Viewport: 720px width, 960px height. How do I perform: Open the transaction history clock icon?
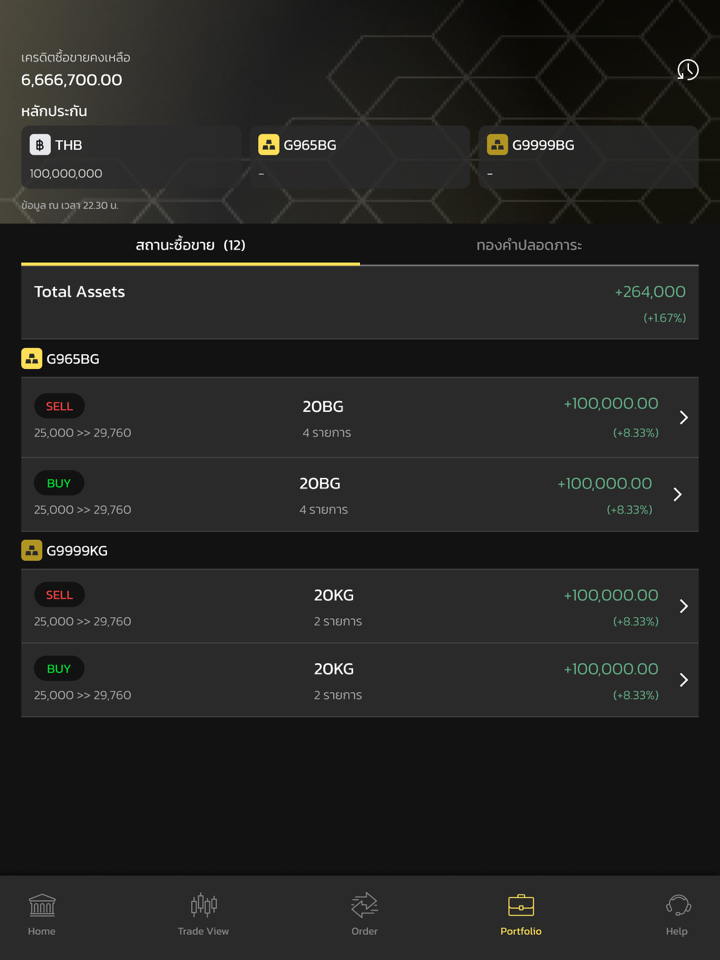687,70
